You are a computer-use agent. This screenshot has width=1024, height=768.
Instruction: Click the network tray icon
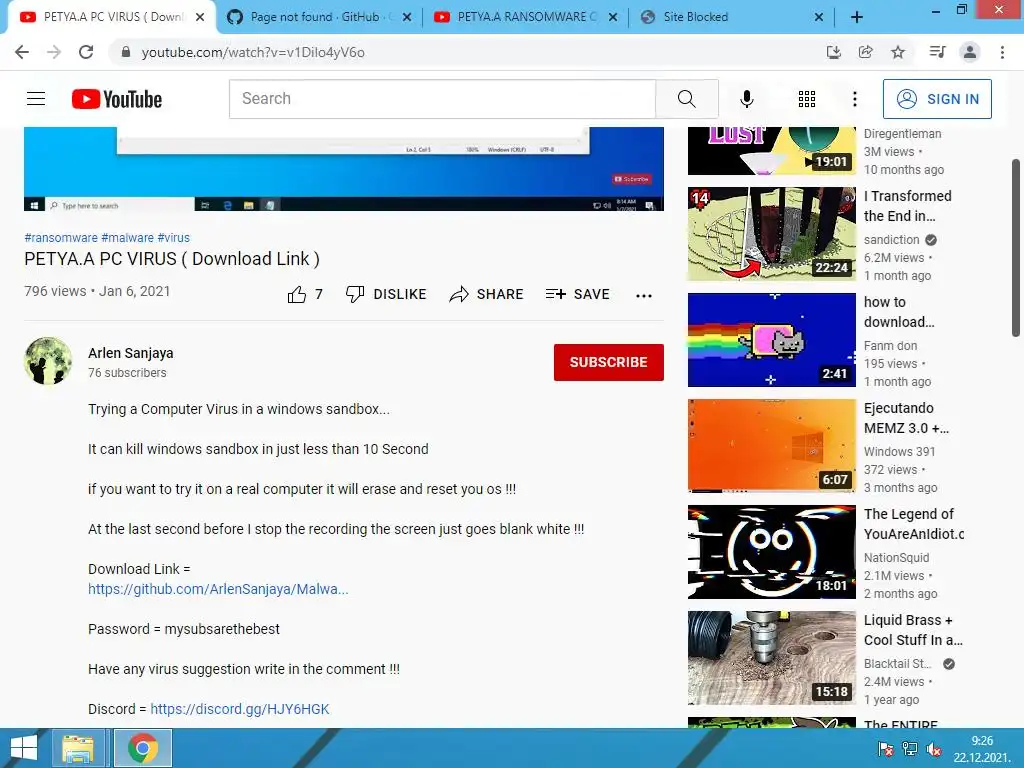point(909,749)
